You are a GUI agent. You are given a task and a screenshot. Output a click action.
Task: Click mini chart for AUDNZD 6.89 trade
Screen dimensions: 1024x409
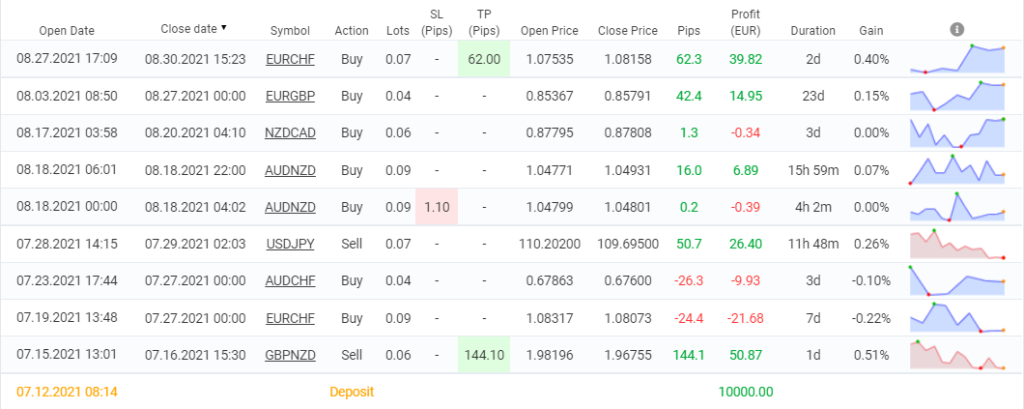[x=957, y=170]
